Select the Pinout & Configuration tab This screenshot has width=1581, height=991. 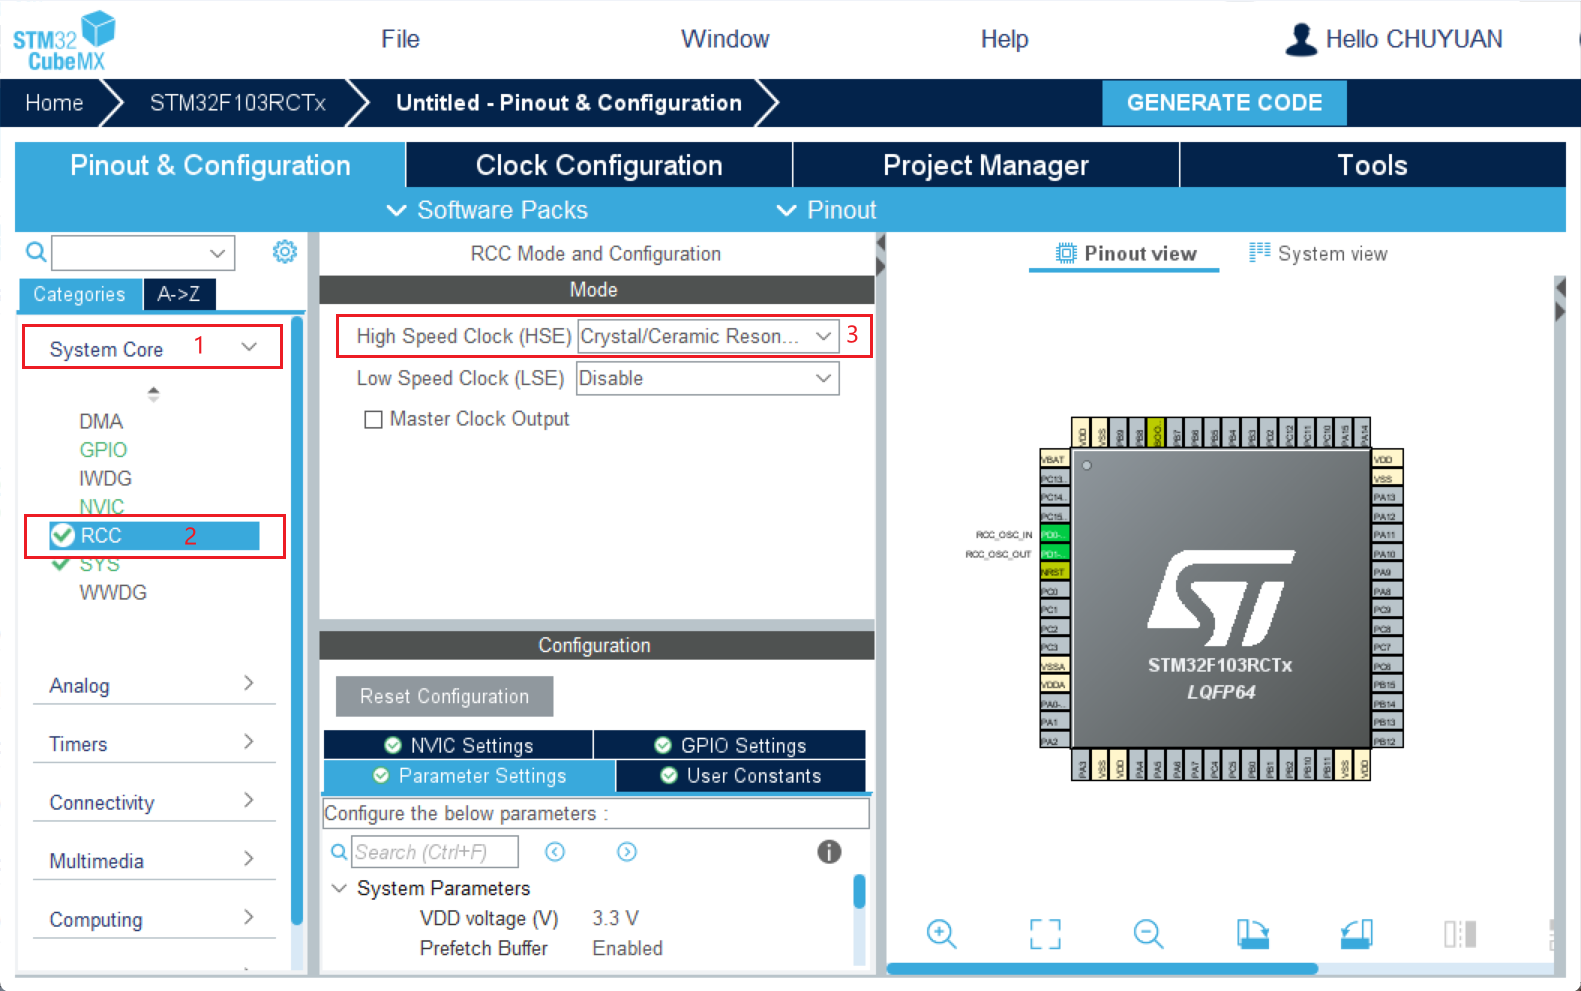[210, 165]
